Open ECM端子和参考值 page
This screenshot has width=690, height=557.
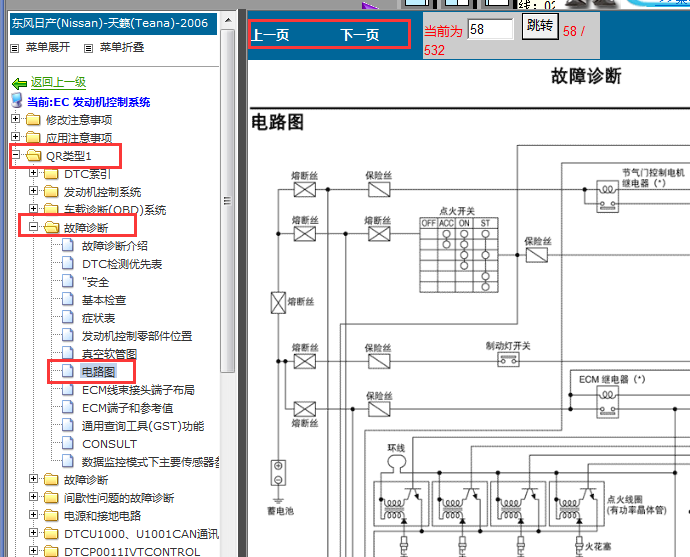[128, 408]
